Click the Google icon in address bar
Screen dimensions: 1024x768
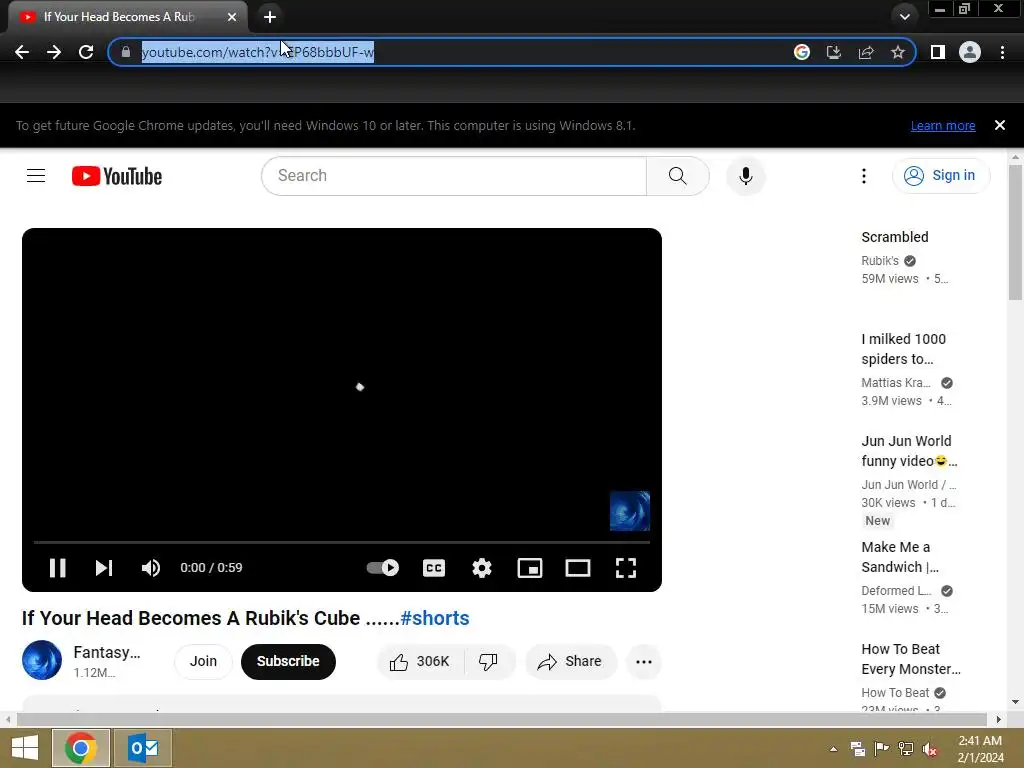[x=802, y=52]
